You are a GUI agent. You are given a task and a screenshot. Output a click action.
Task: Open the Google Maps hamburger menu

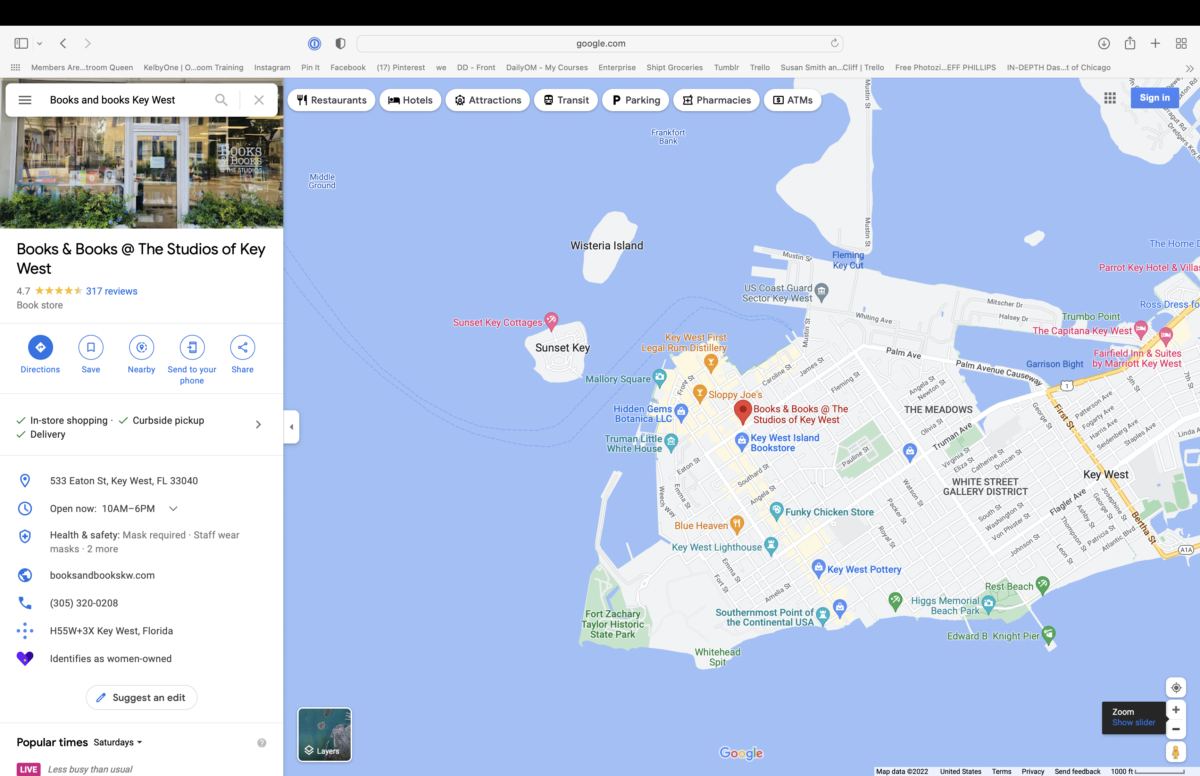tap(25, 100)
